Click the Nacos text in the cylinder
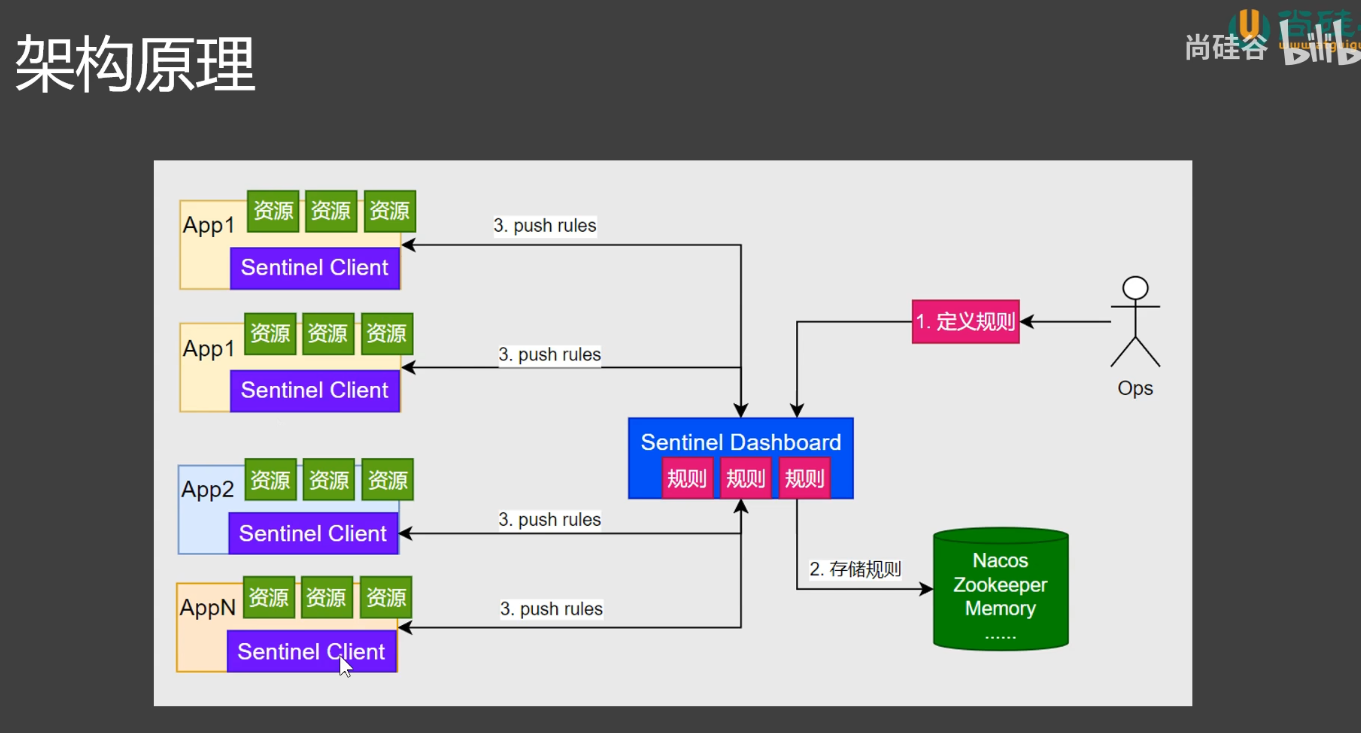This screenshot has width=1361, height=733. (x=1000, y=561)
